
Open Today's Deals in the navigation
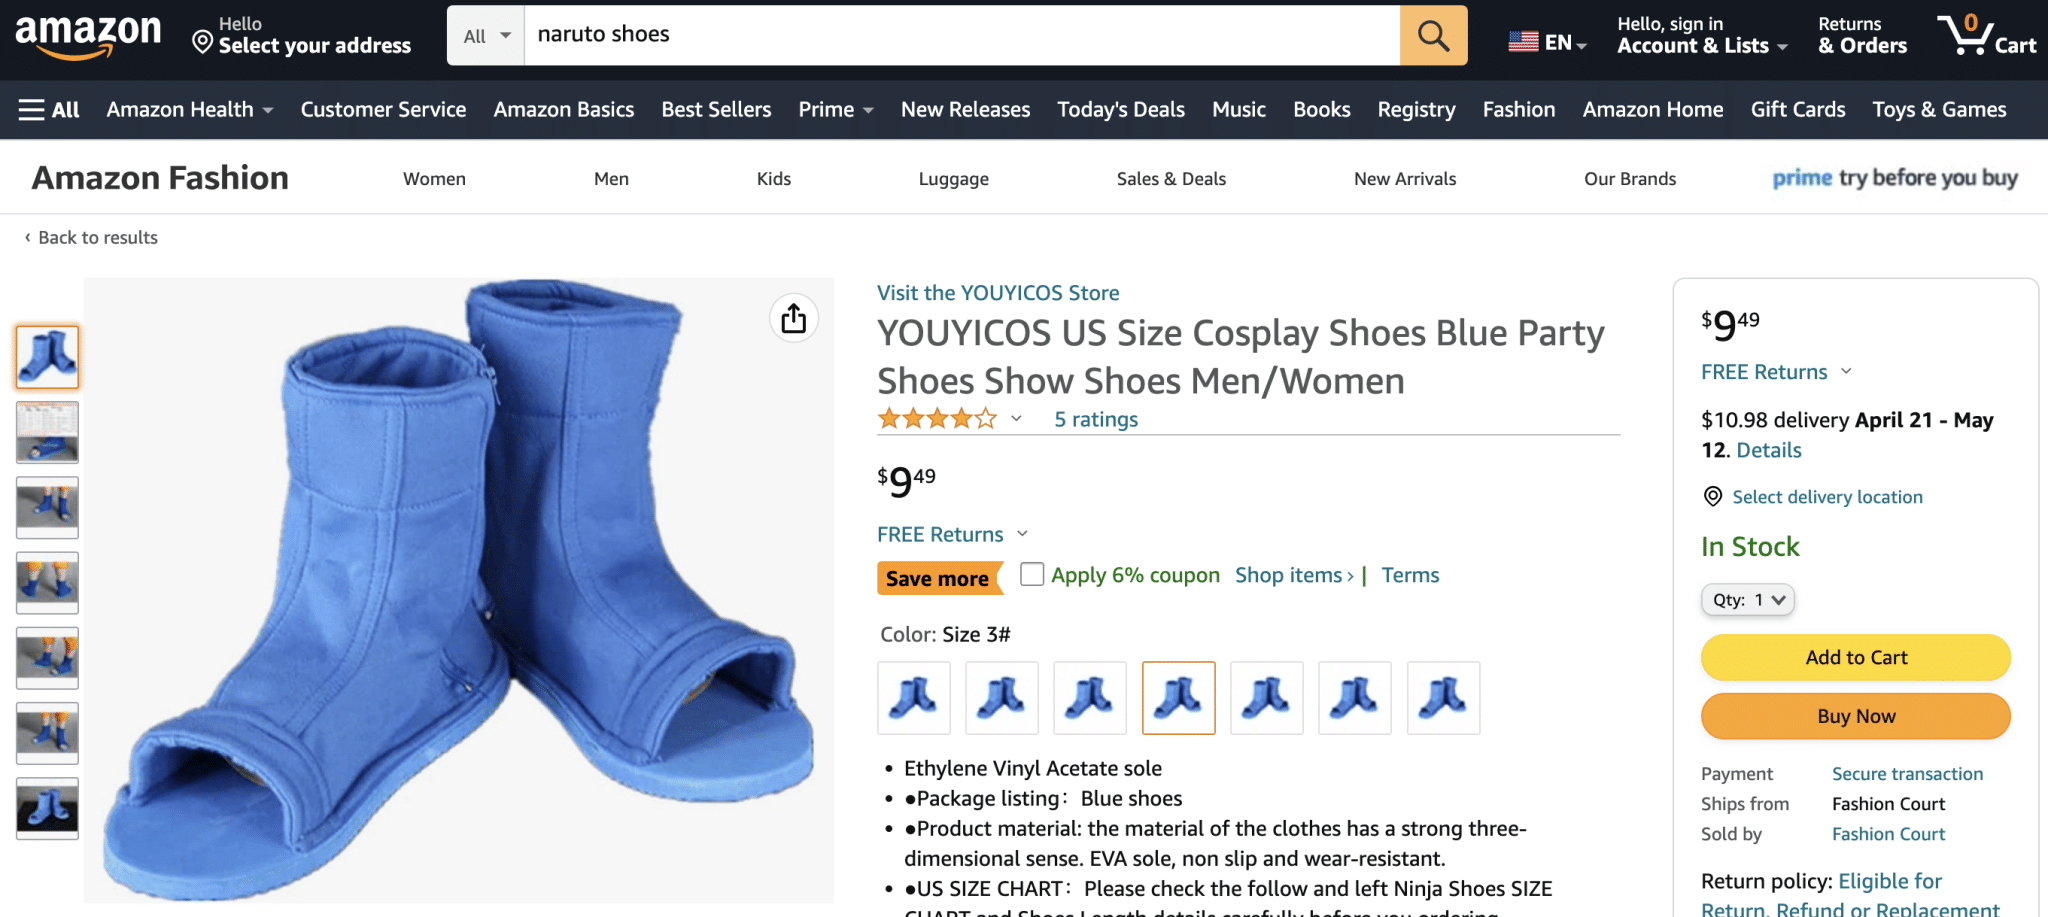1119,110
